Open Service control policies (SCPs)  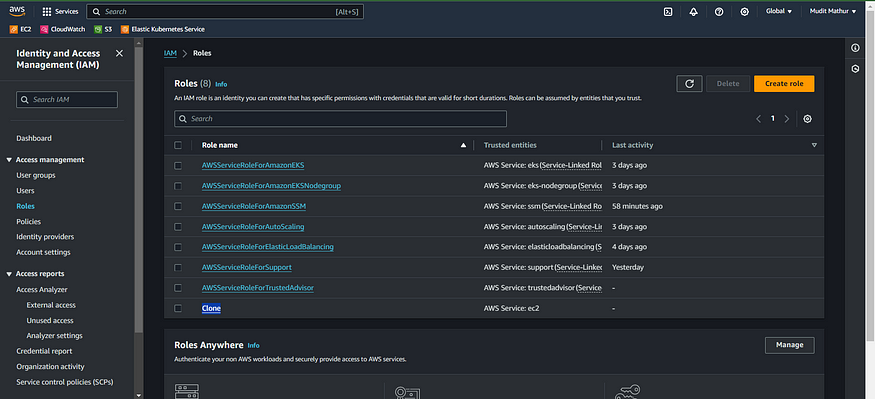[x=65, y=382]
